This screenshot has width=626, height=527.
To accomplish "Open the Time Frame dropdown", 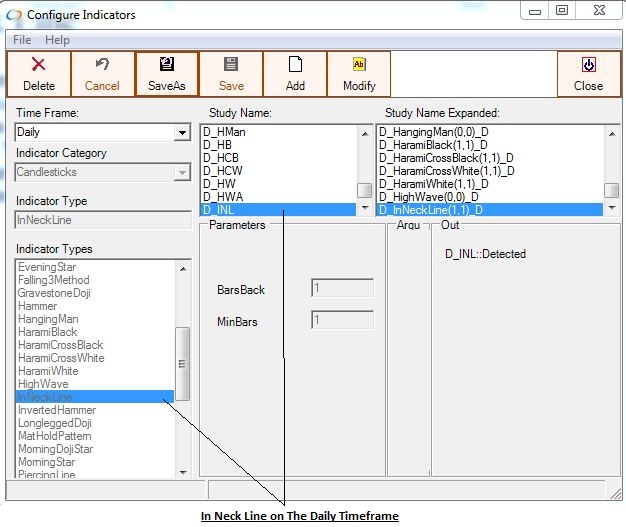I will [181, 133].
